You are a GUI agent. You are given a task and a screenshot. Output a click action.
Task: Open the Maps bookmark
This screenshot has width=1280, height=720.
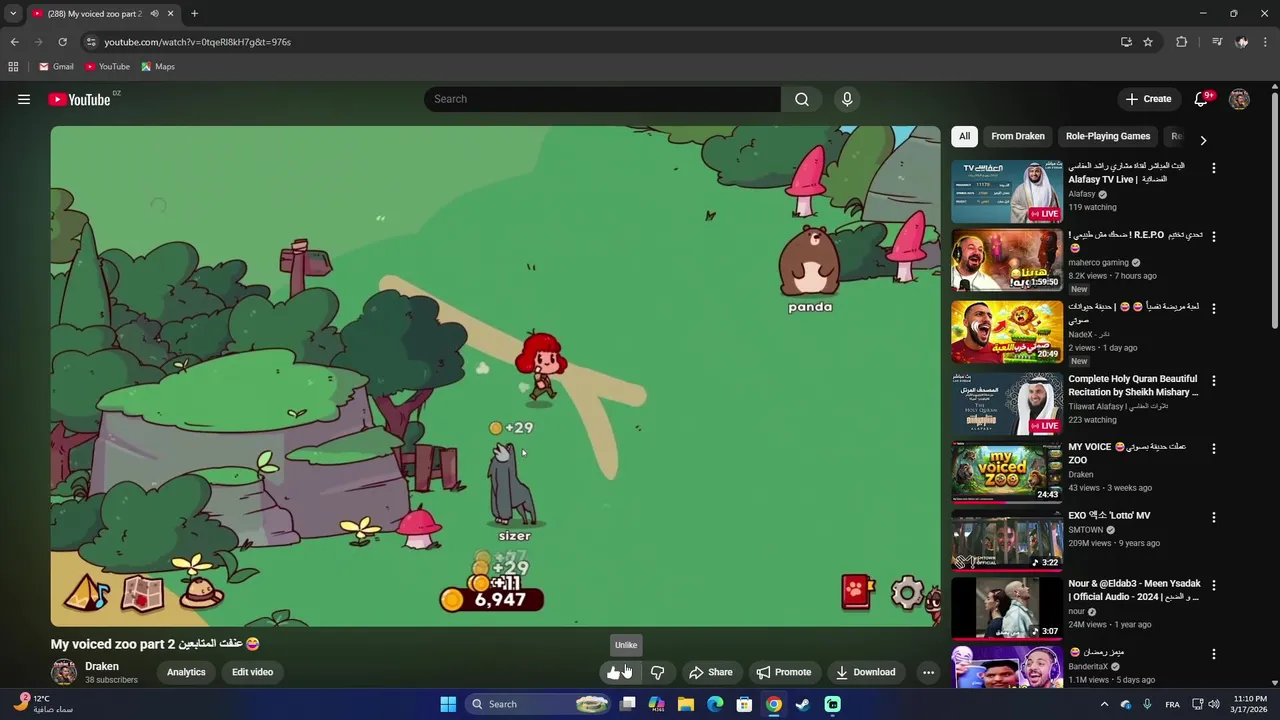(x=158, y=67)
